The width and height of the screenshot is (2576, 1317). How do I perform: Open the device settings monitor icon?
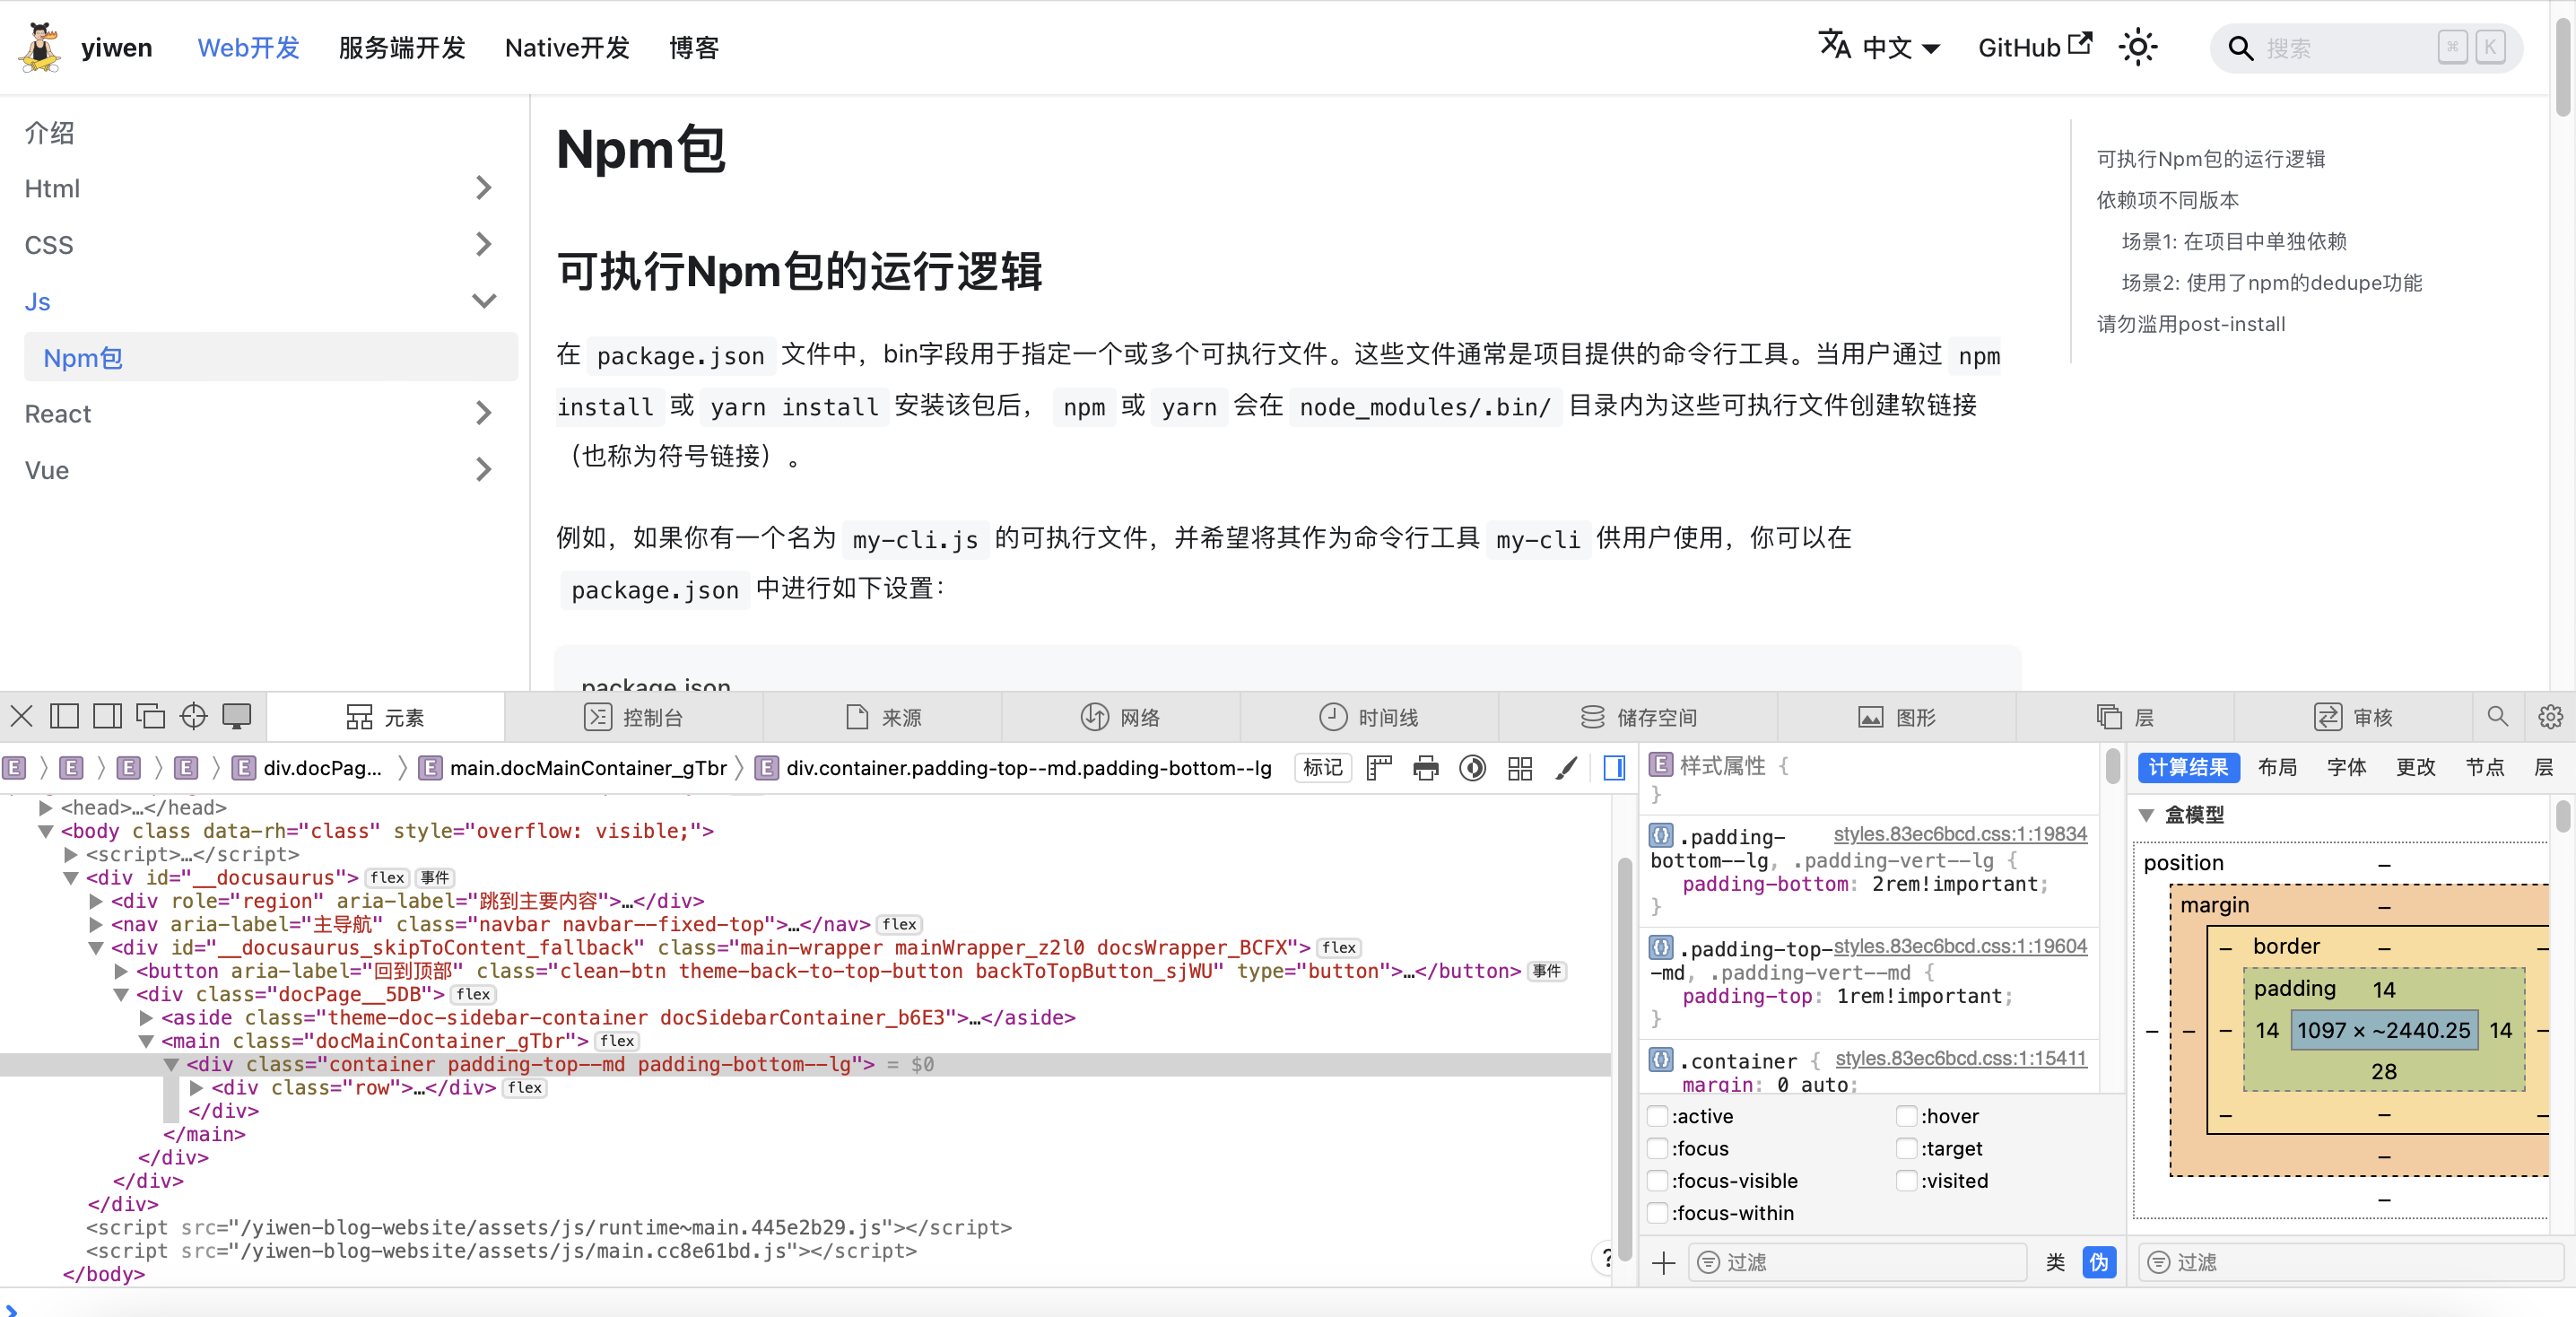pos(237,716)
